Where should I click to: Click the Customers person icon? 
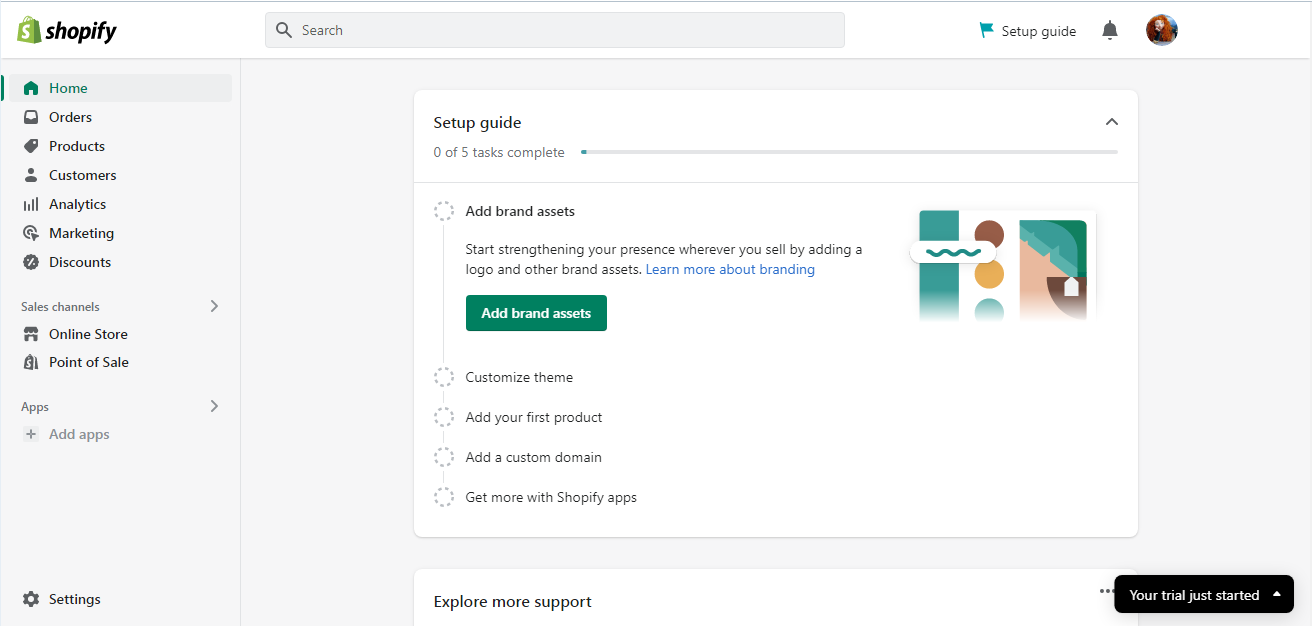(x=31, y=175)
